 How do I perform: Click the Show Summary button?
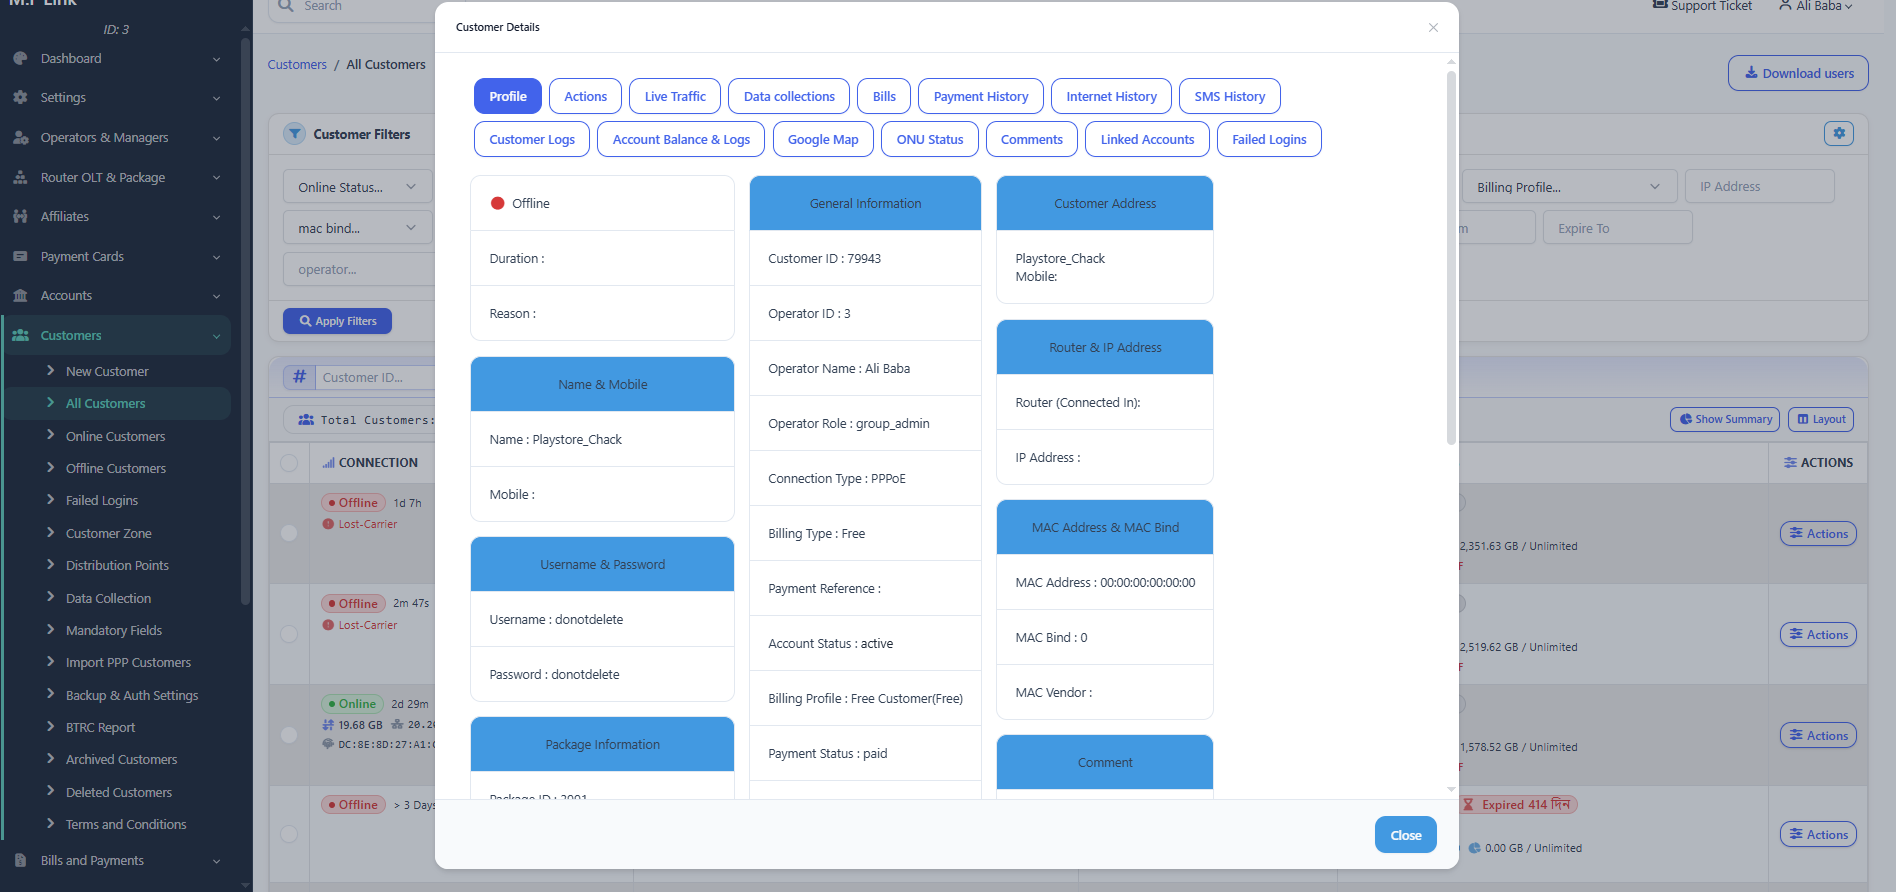[x=1725, y=419]
